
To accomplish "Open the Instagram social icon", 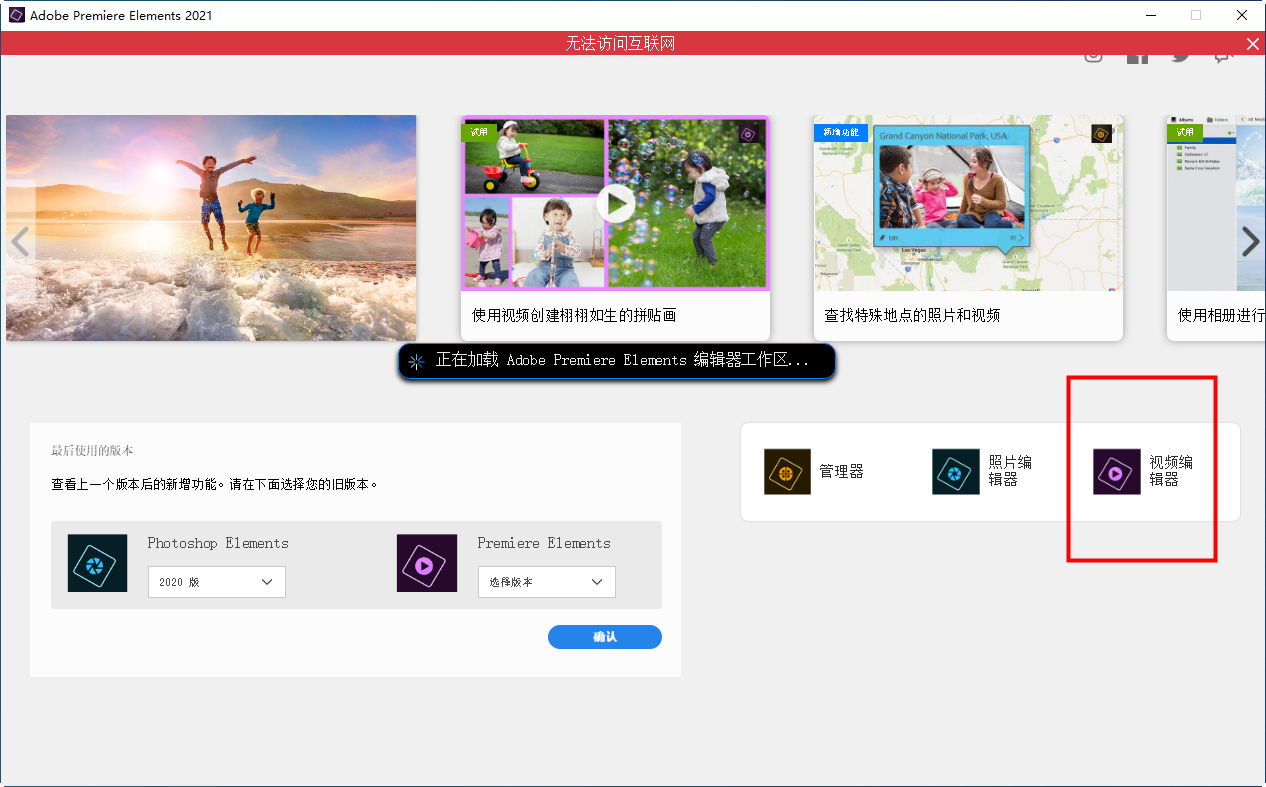I will tap(1094, 56).
